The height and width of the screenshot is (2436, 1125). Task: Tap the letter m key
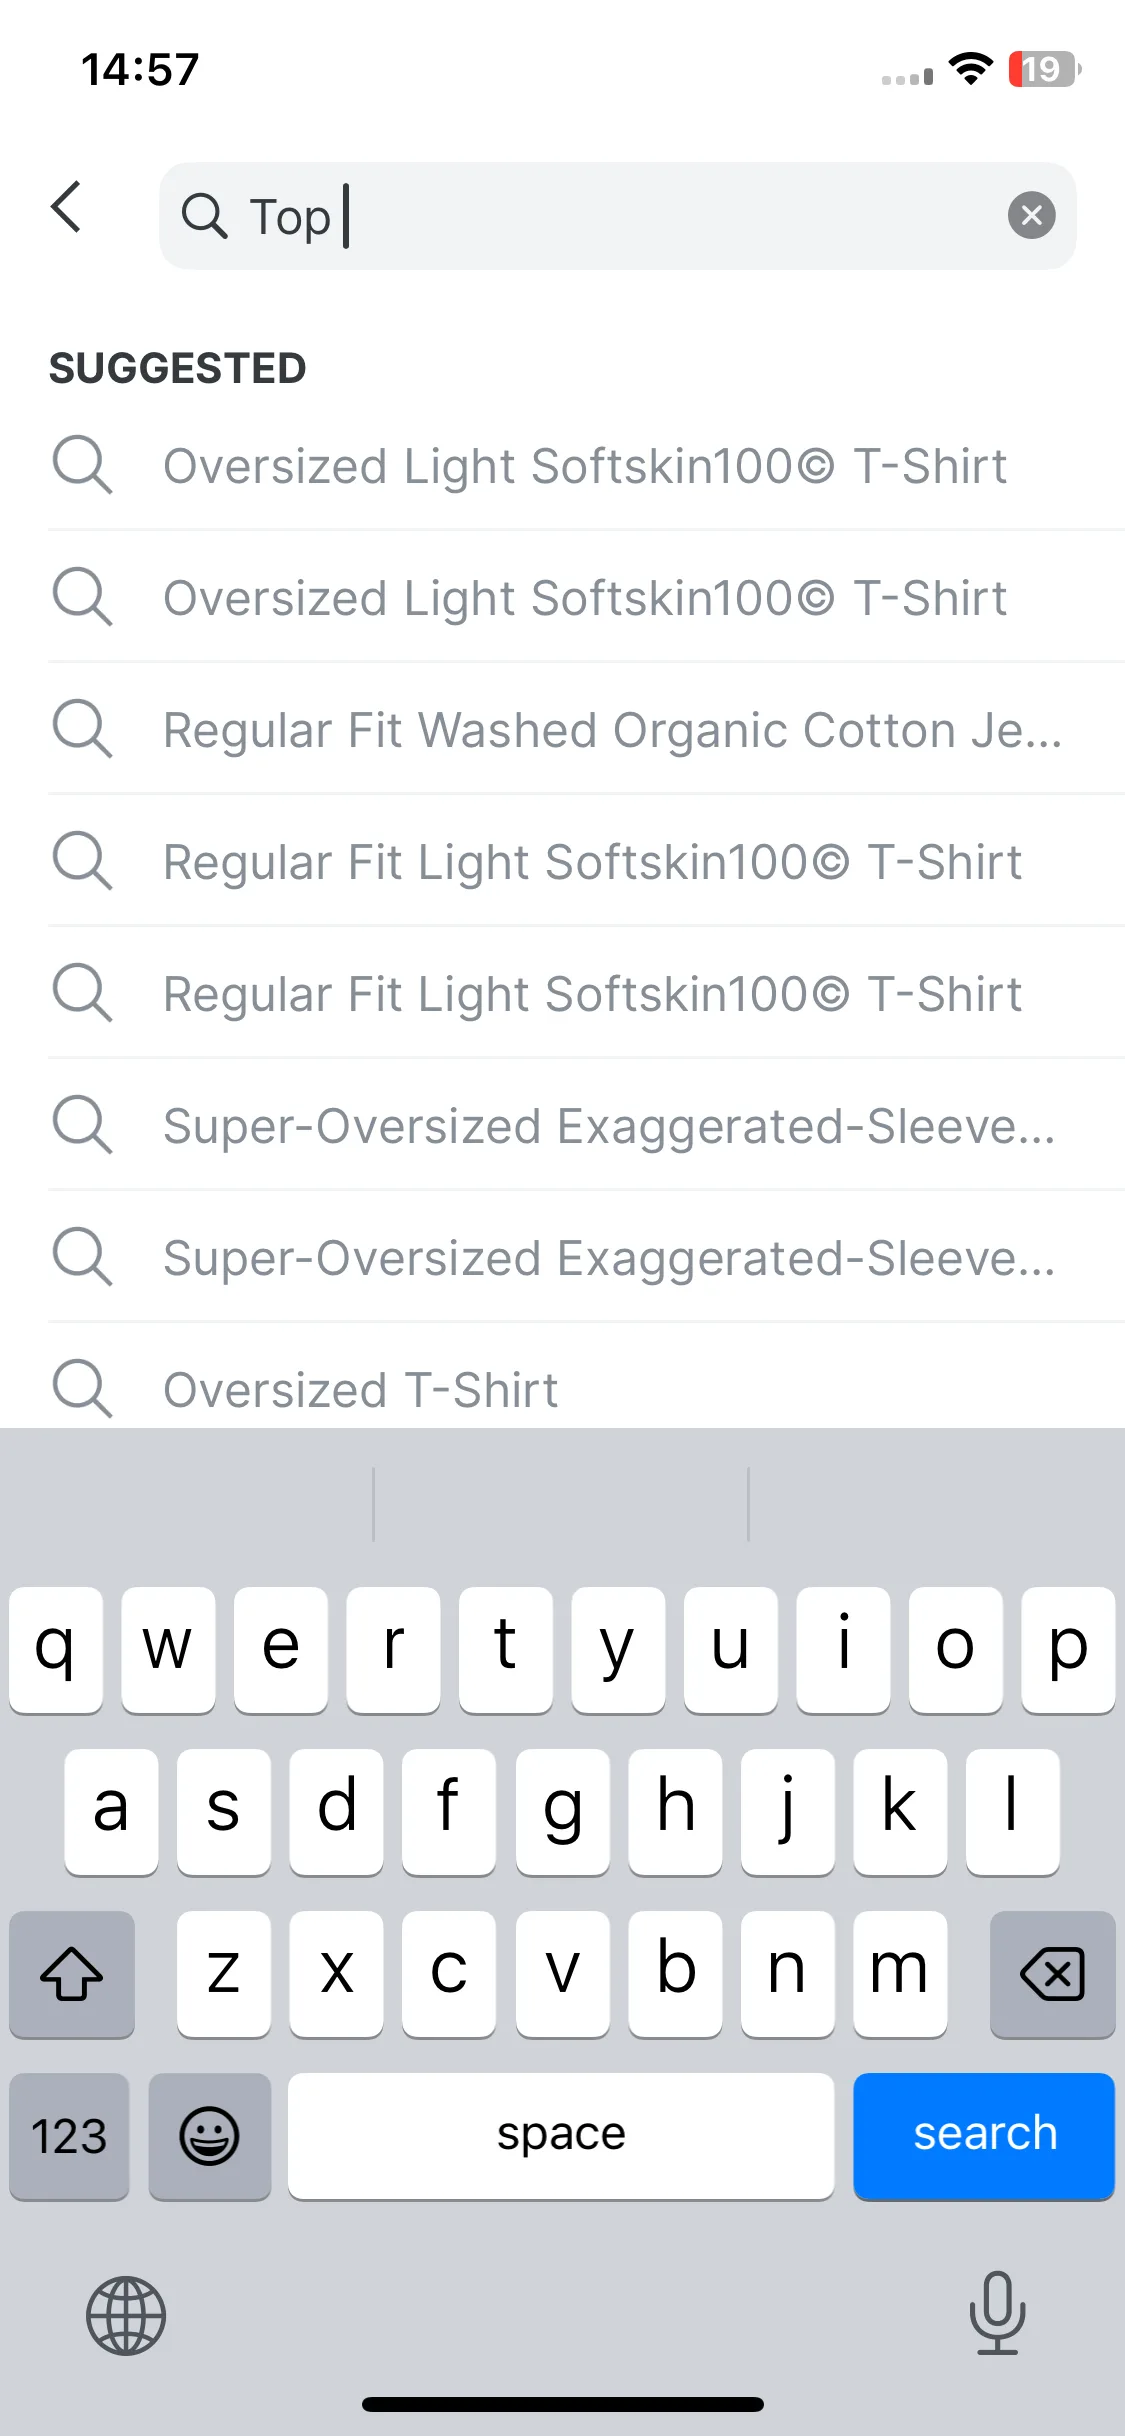pyautogui.click(x=899, y=1974)
